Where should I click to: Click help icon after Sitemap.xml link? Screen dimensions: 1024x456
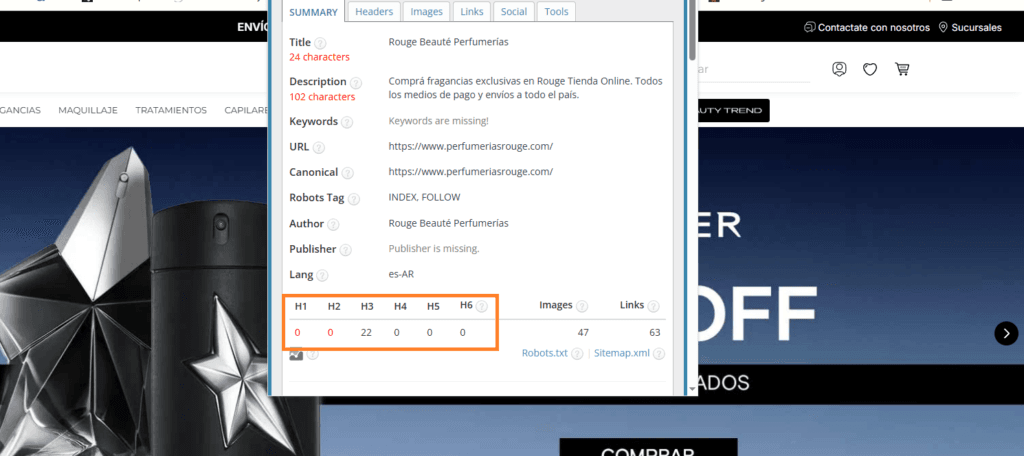(x=659, y=353)
